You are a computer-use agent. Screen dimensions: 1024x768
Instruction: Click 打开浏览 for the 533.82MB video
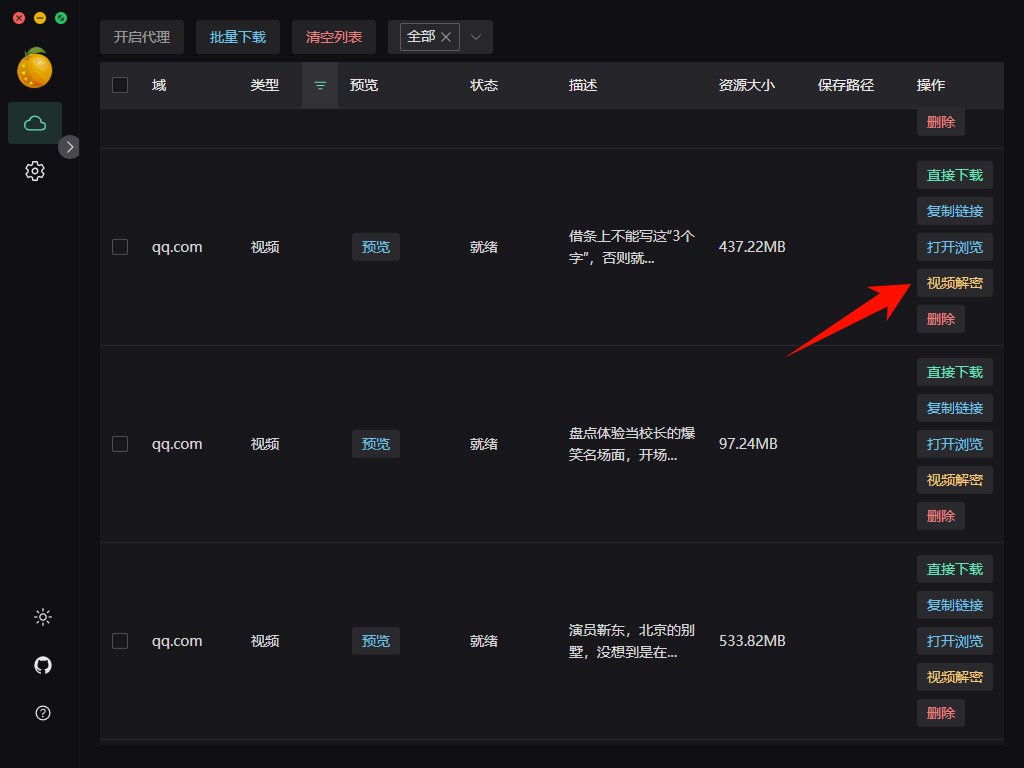click(x=955, y=641)
